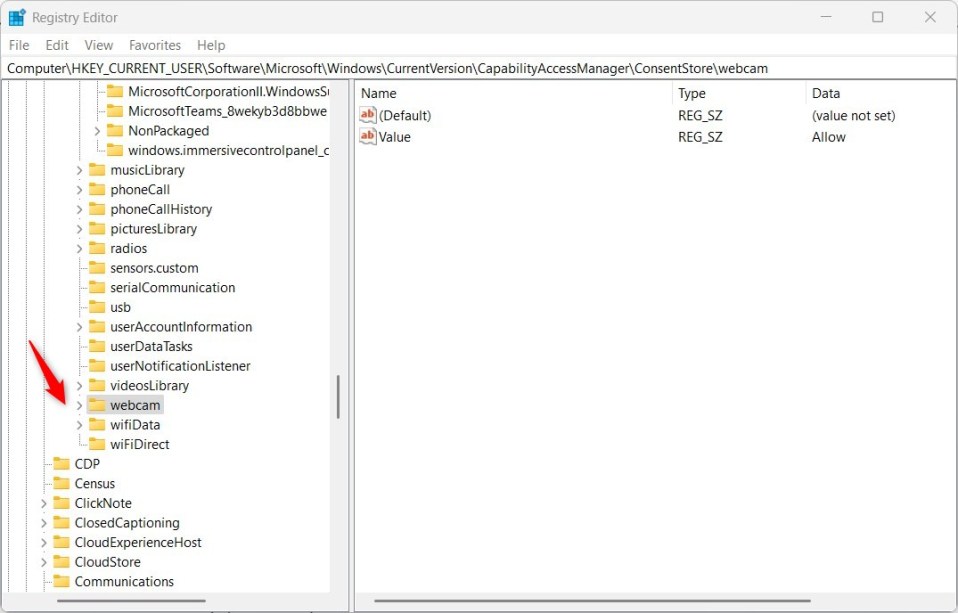Expand the phoneCallHistory key

click(x=79, y=210)
